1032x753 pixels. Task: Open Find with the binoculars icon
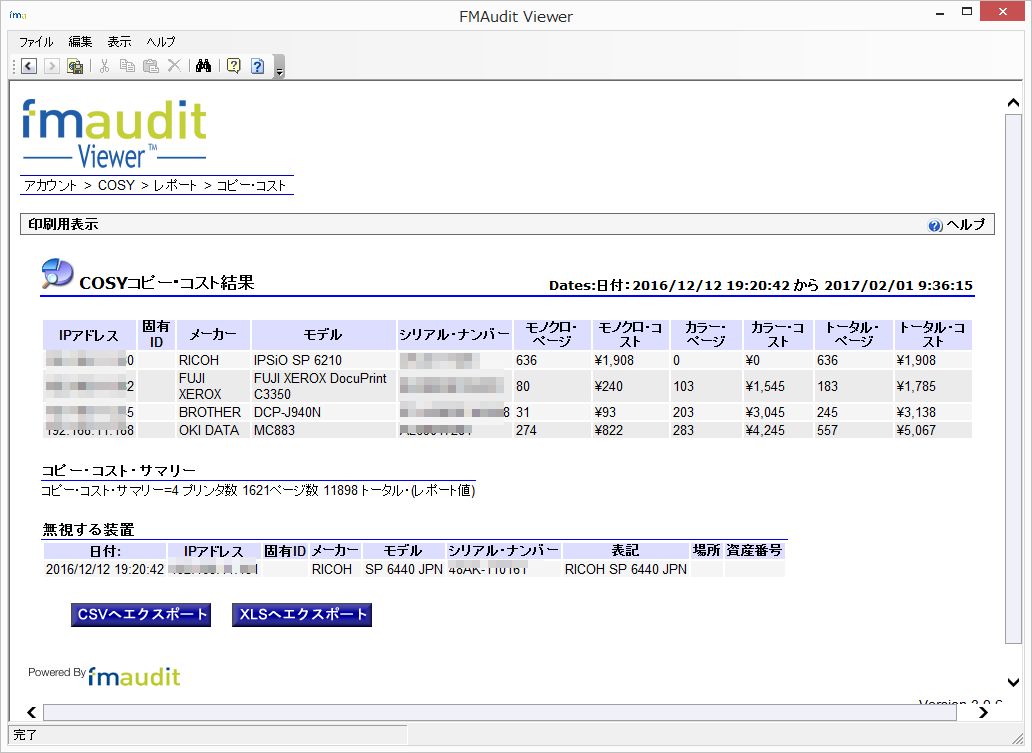(203, 66)
